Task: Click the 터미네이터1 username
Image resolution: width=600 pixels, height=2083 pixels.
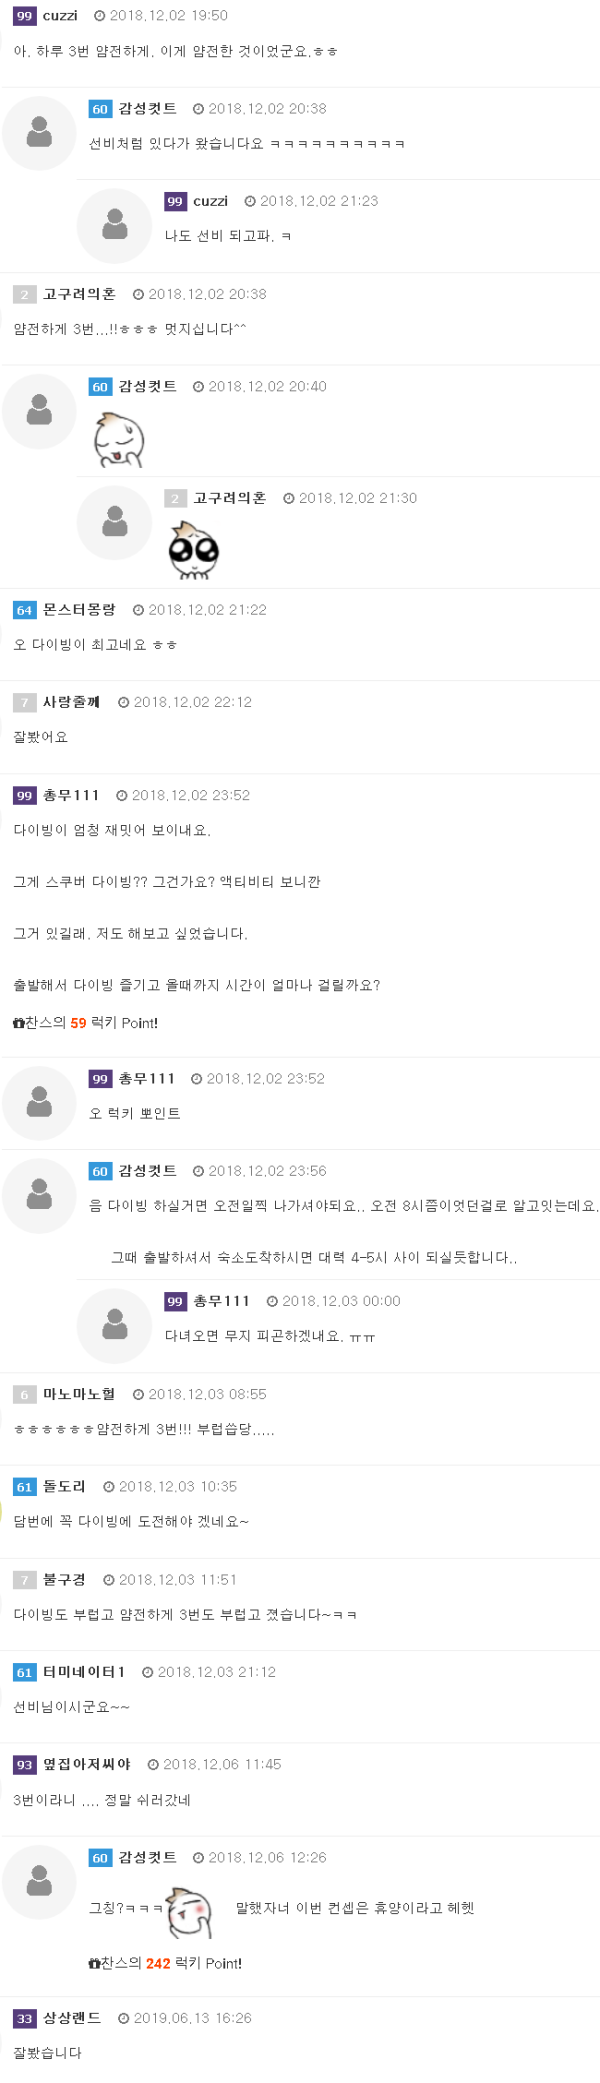Action: pyautogui.click(x=84, y=1672)
